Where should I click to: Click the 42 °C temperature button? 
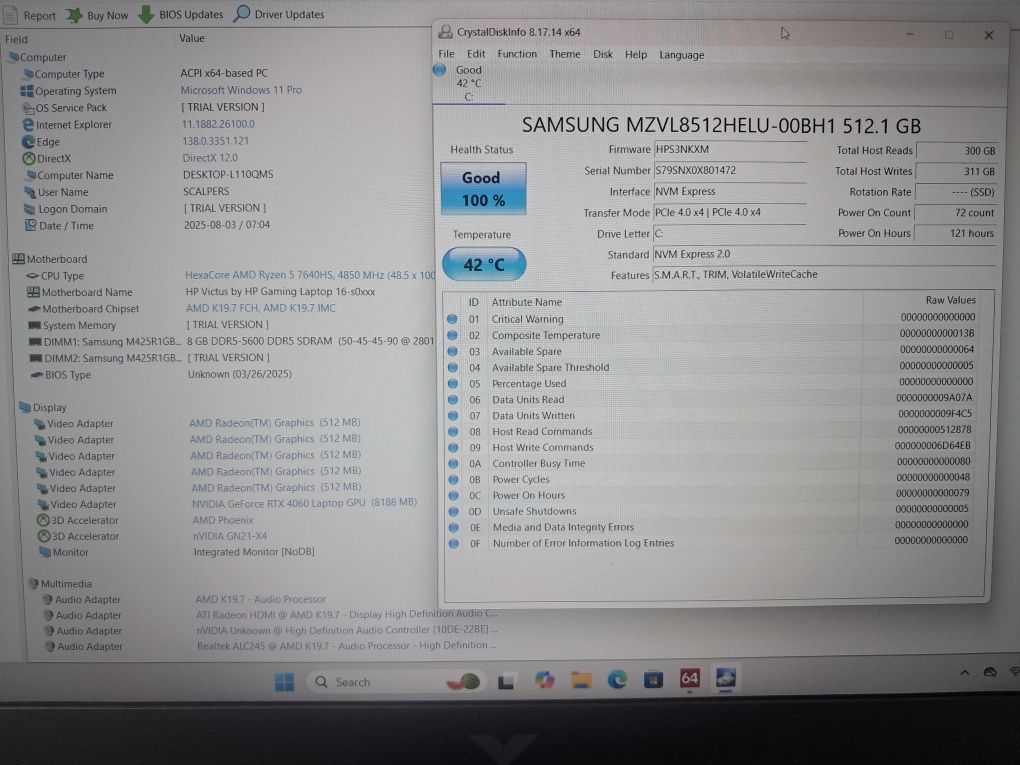[x=484, y=264]
